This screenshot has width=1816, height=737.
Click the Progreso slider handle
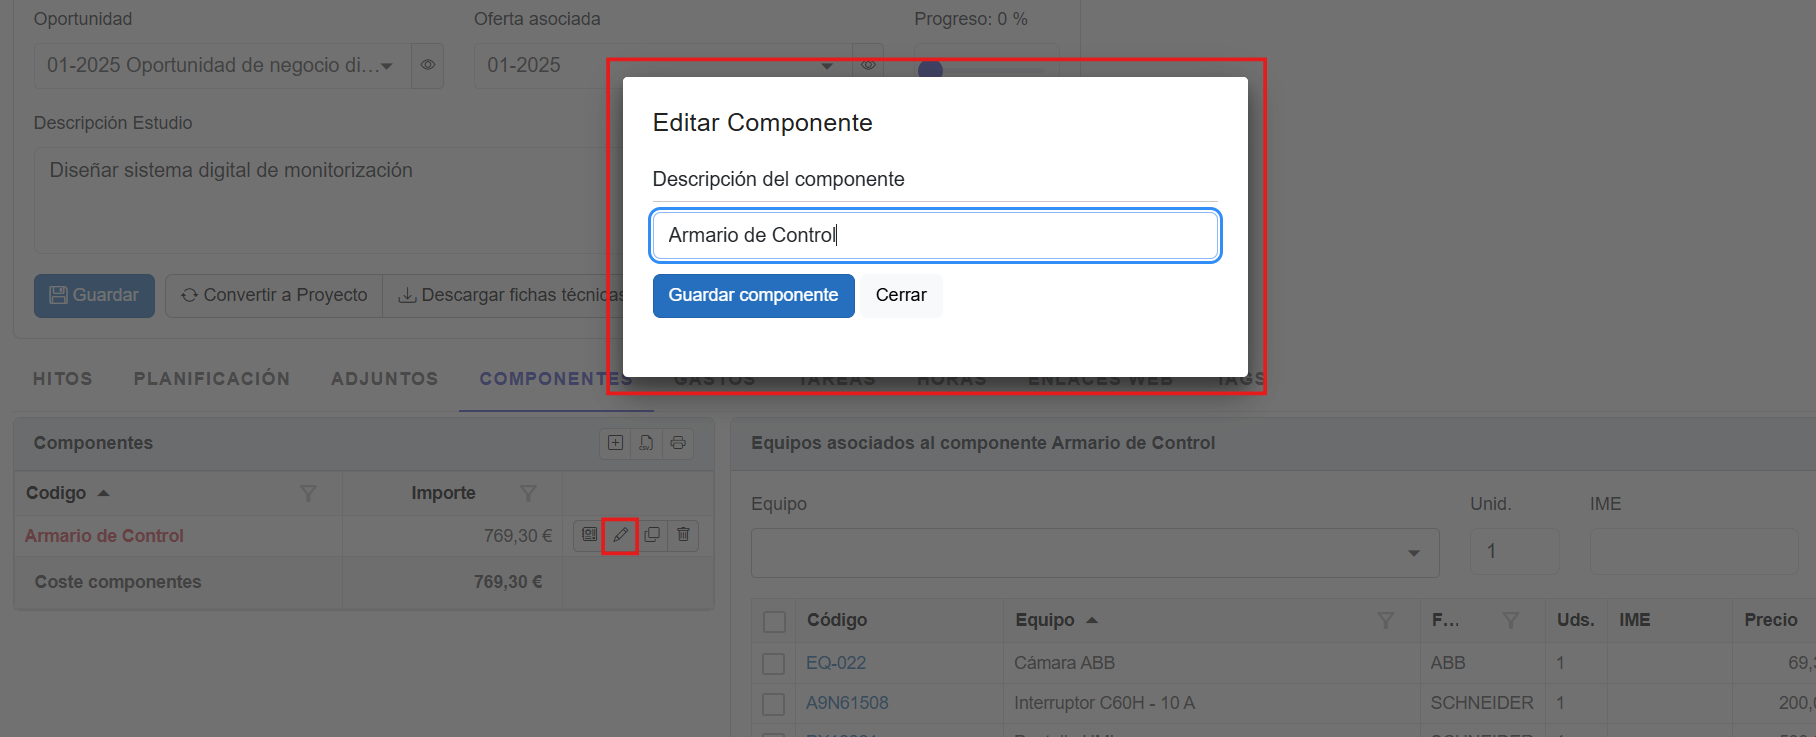[930, 69]
